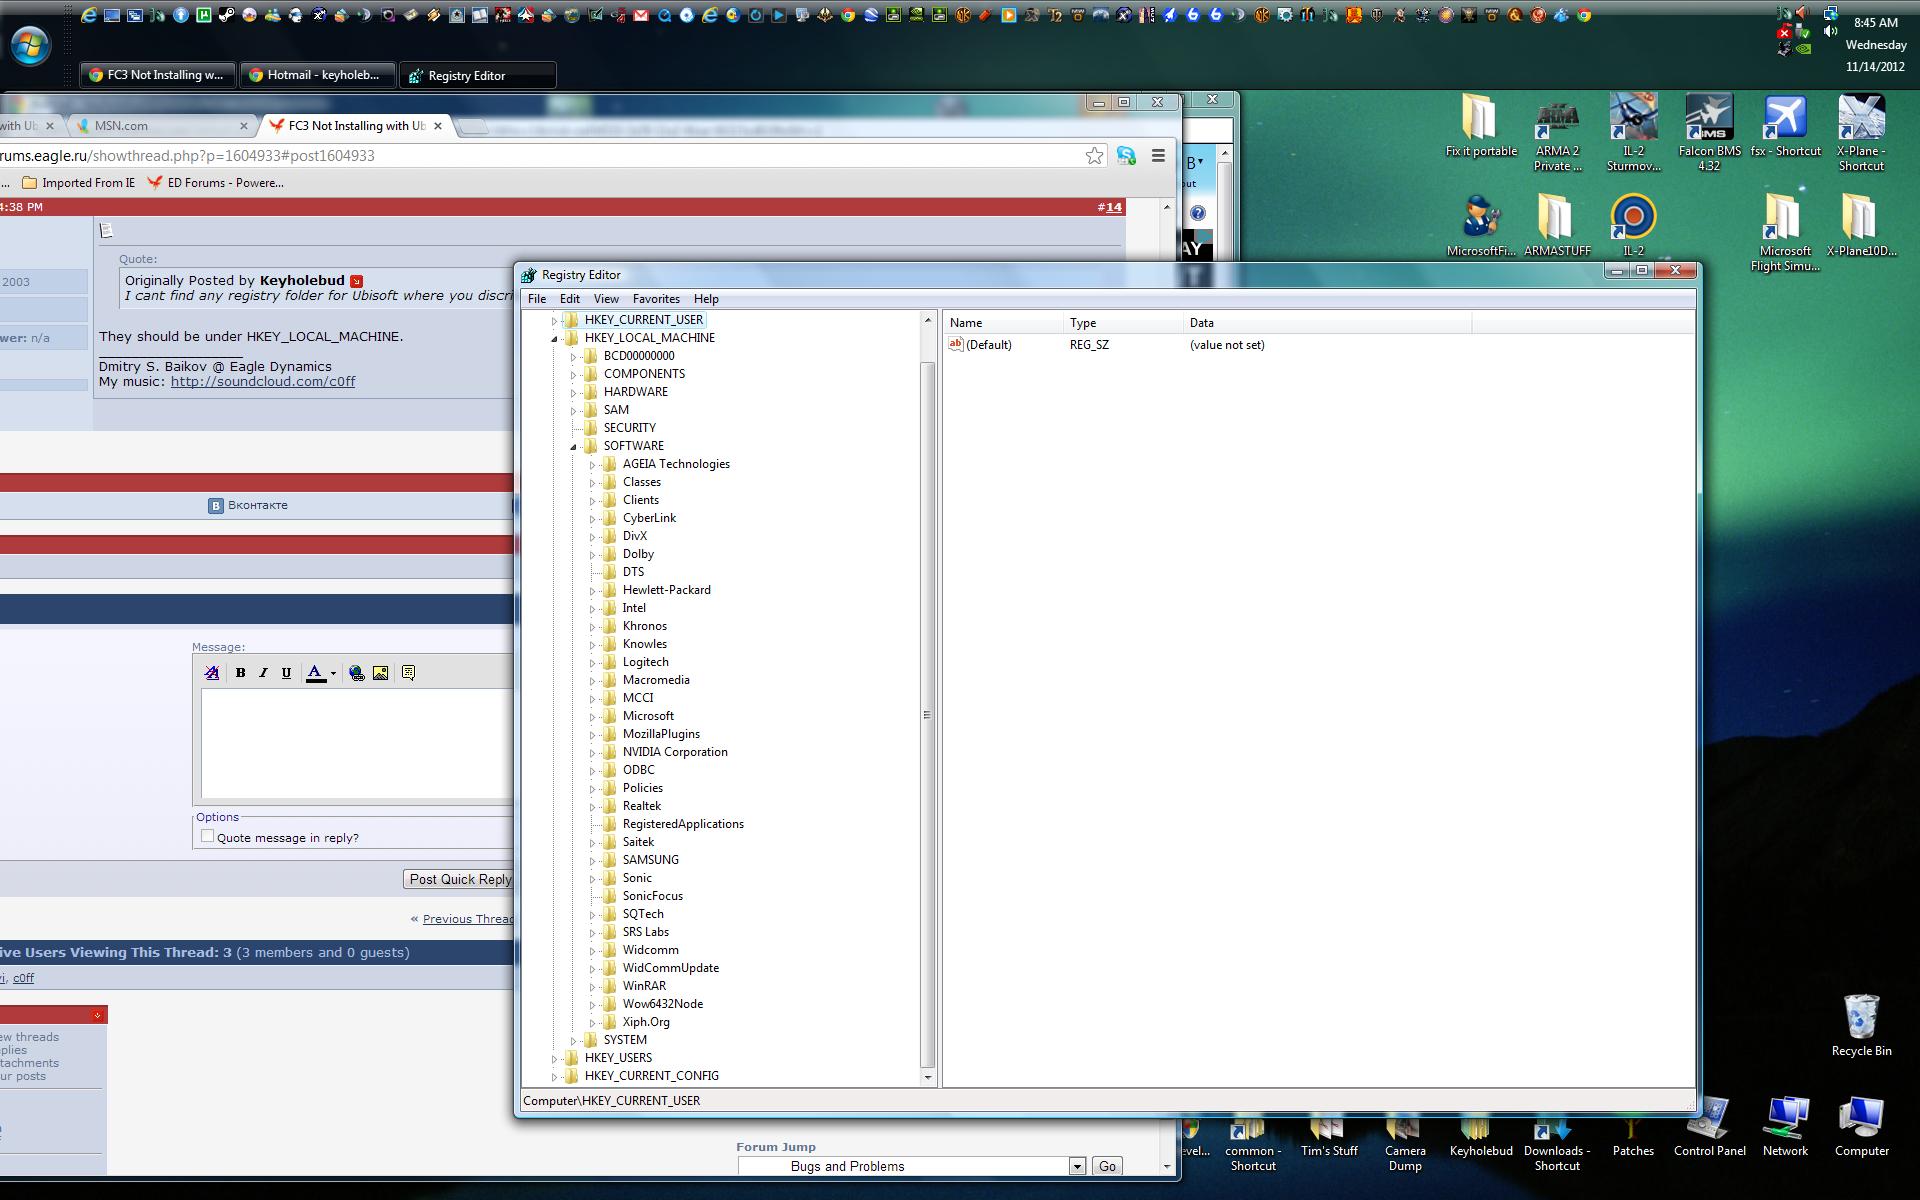
Task: Click the Wrap Quote tags icon
Action: (x=408, y=673)
